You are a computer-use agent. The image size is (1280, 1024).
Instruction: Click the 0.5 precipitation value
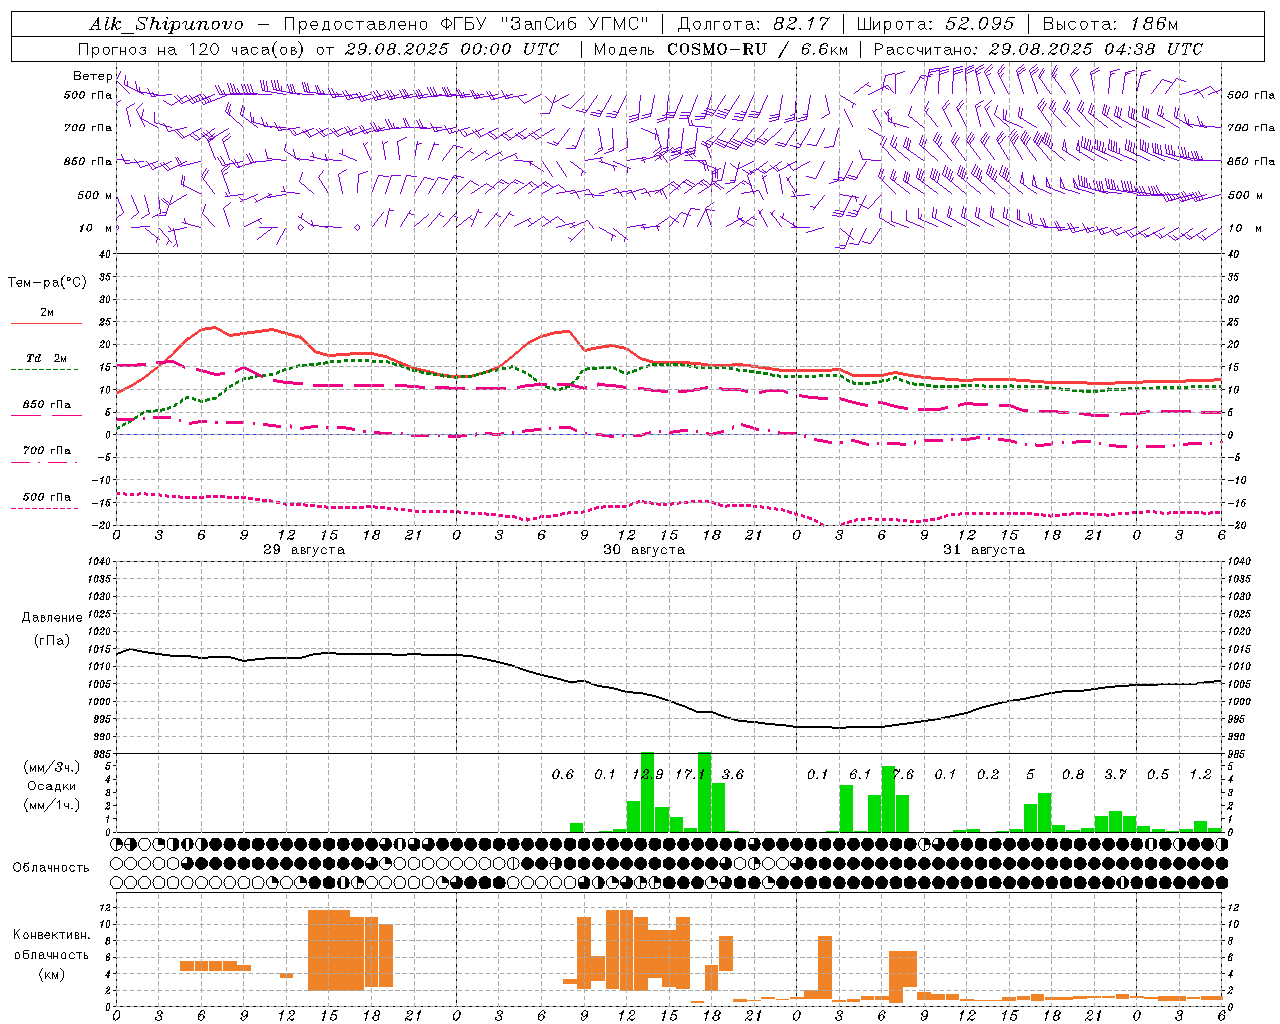[x=1158, y=775]
